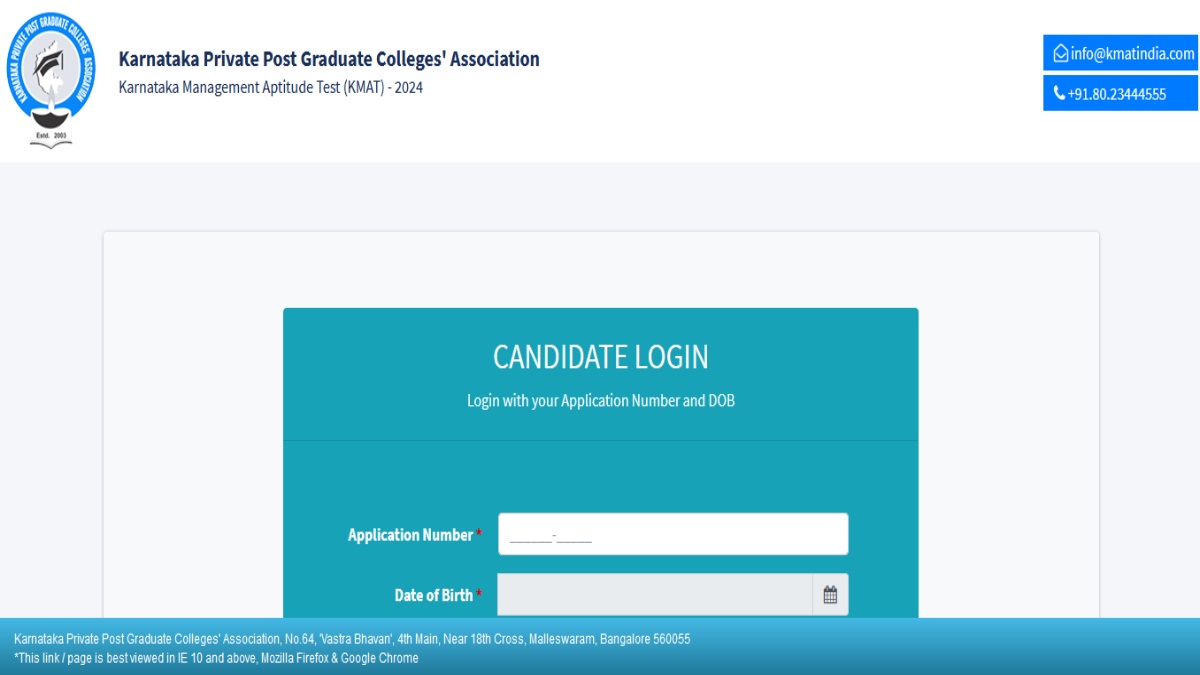Click the 'Login with your Application Number and DOB' text

tap(600, 401)
